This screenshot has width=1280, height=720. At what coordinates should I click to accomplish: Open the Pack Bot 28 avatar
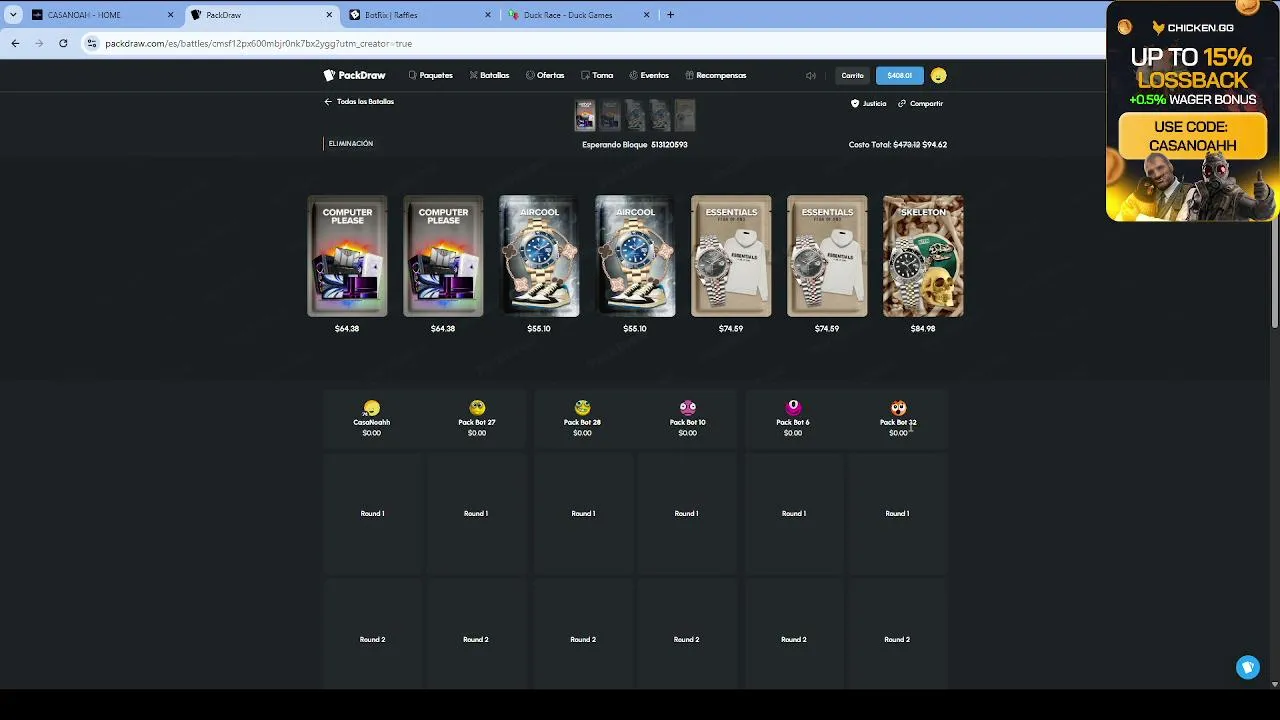(x=583, y=408)
